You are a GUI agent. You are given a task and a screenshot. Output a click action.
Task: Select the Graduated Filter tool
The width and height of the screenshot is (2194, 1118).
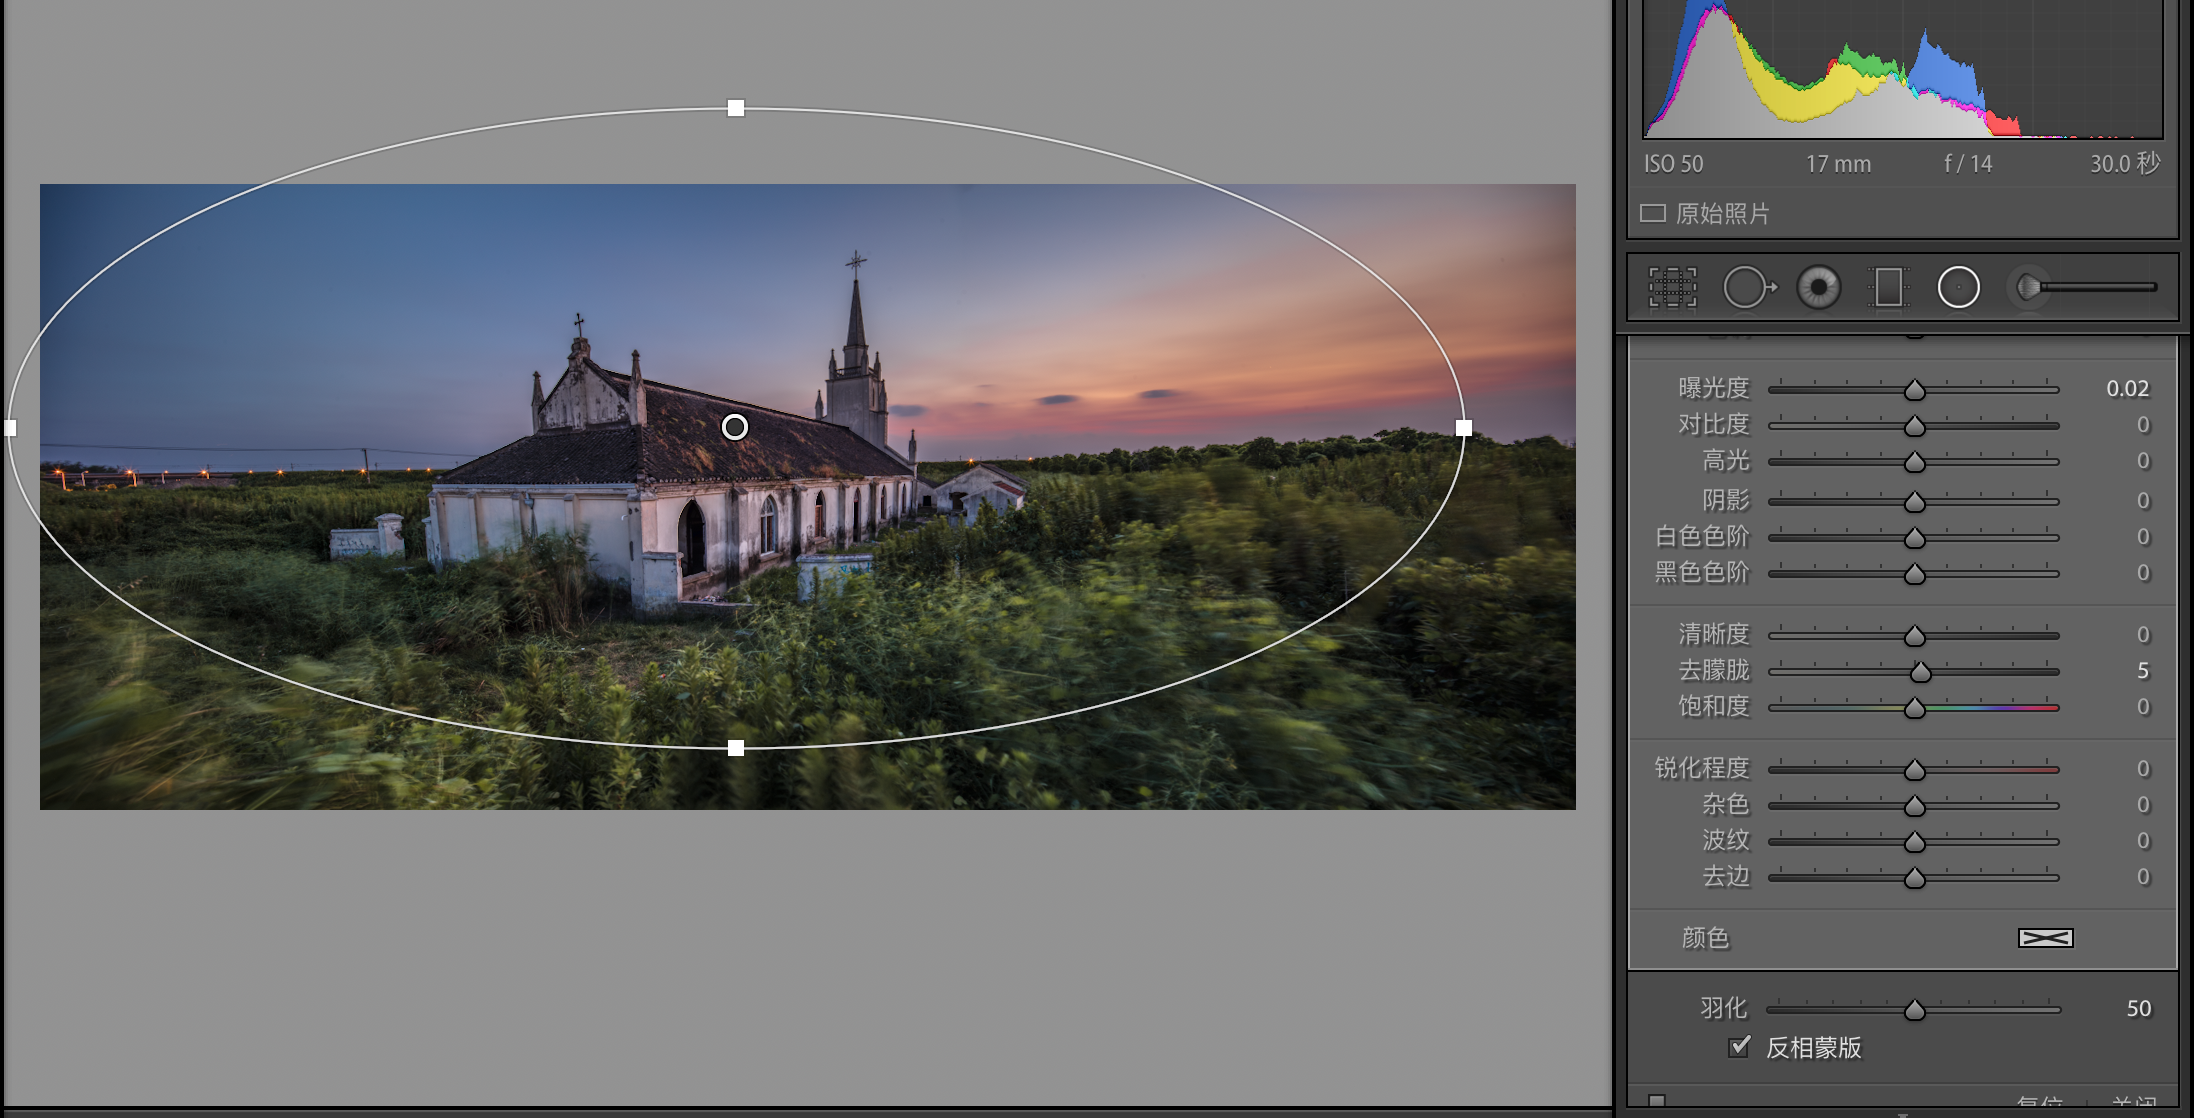[x=1888, y=288]
